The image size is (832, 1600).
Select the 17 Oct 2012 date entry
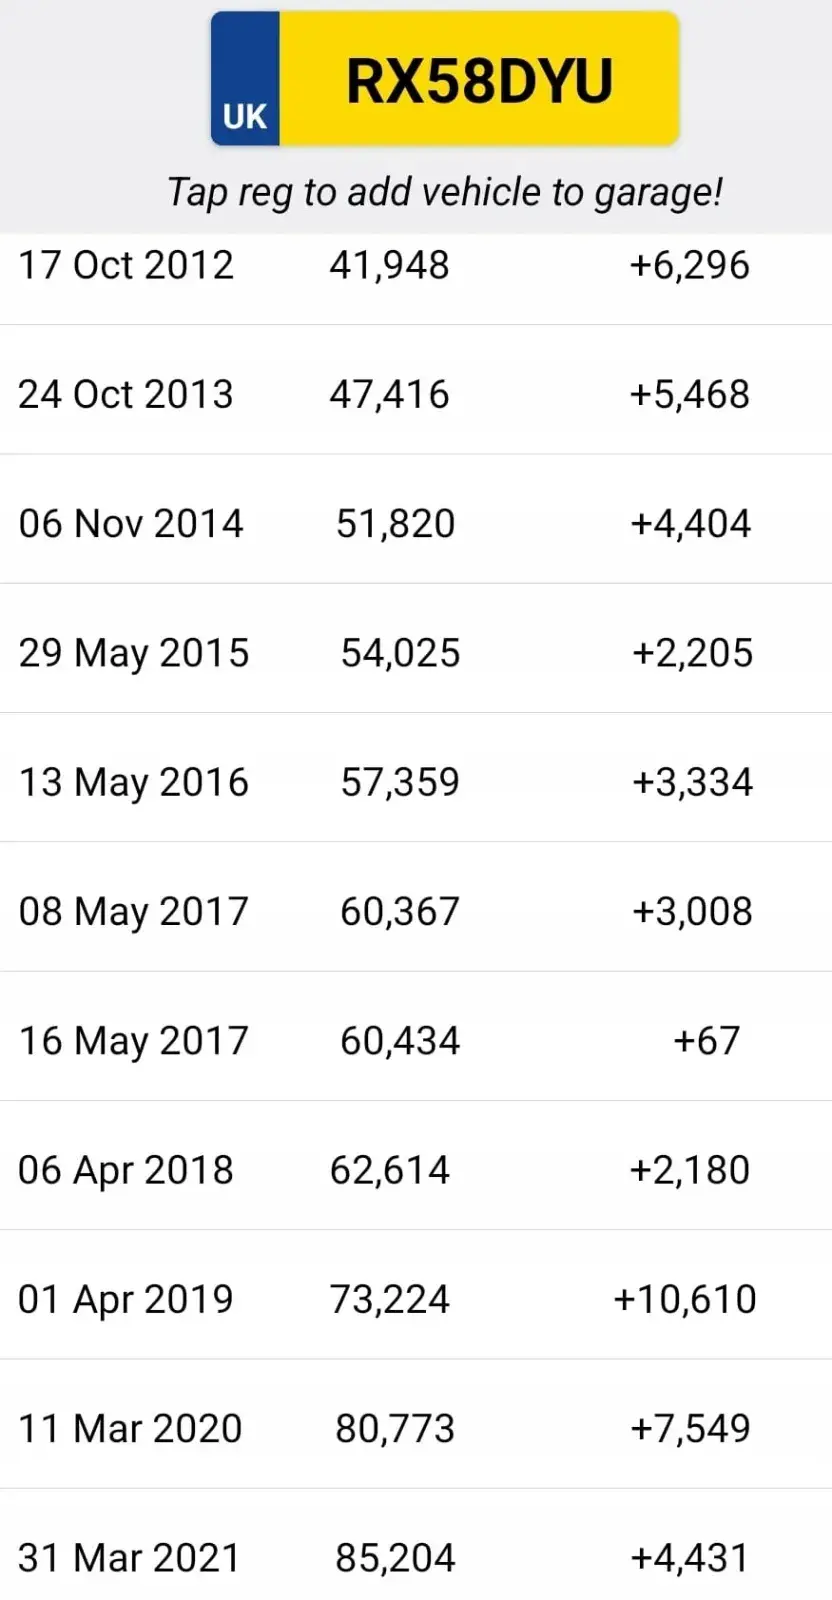tap(126, 265)
